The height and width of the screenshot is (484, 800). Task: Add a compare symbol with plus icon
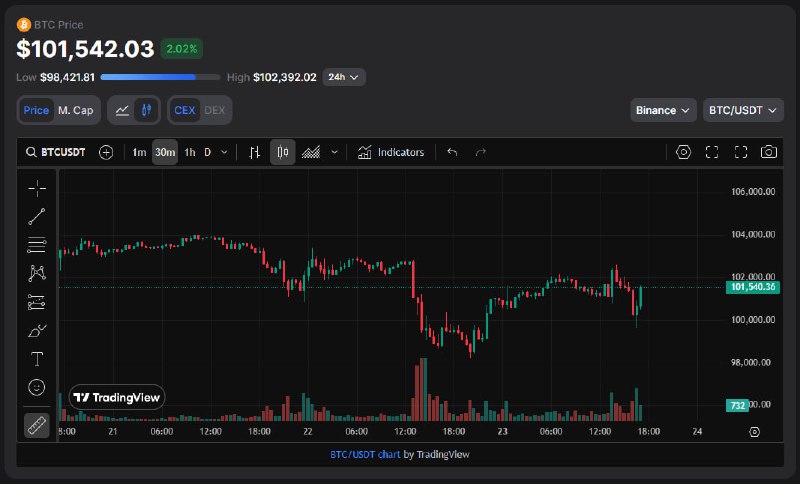point(106,152)
